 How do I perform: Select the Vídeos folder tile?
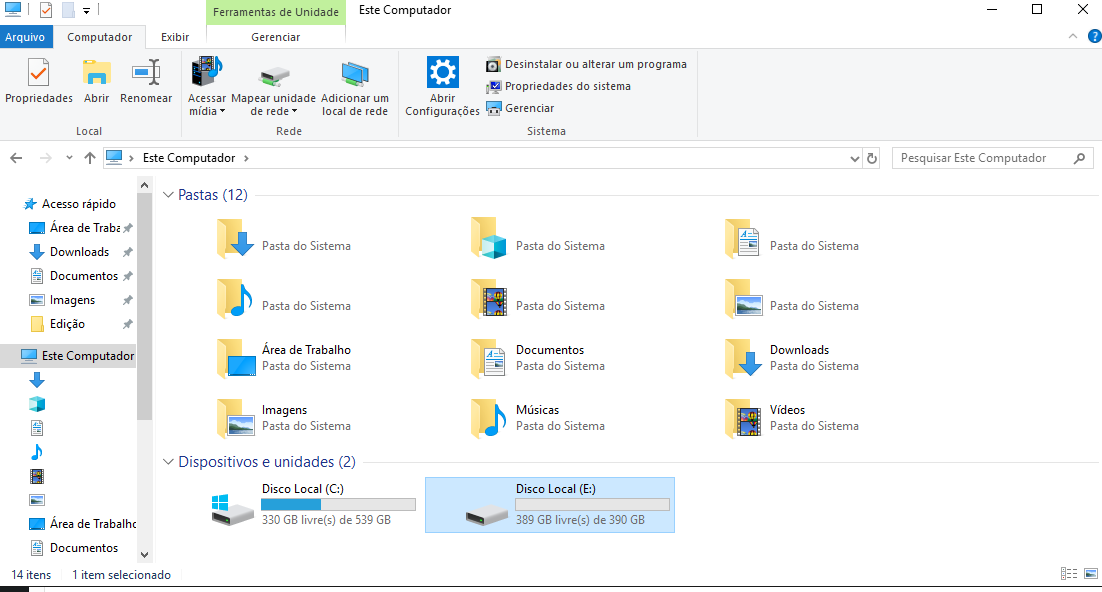coord(803,418)
